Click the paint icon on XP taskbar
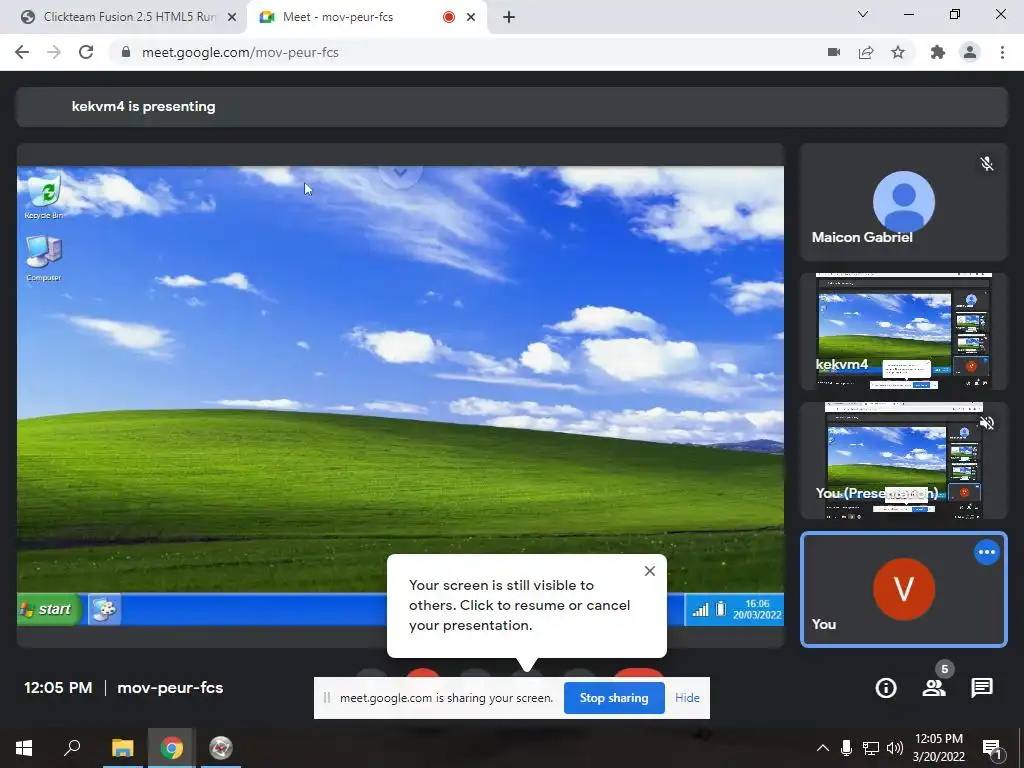Screen dimensions: 1024x768 104,610
